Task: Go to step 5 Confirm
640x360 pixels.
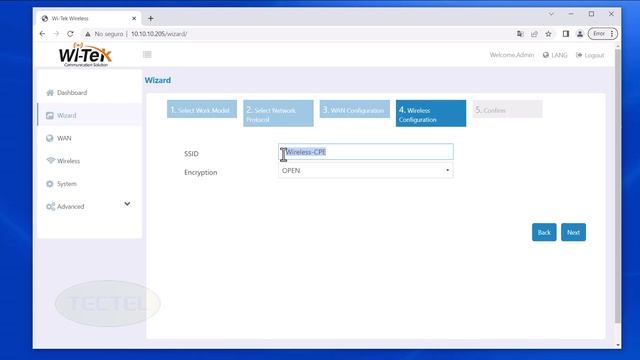Action: (507, 109)
